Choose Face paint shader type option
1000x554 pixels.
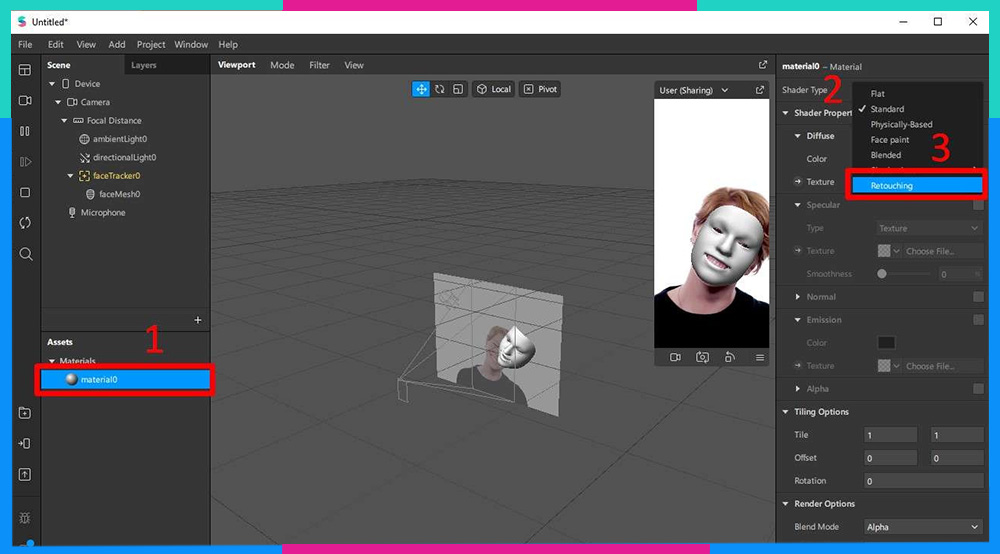click(x=890, y=140)
